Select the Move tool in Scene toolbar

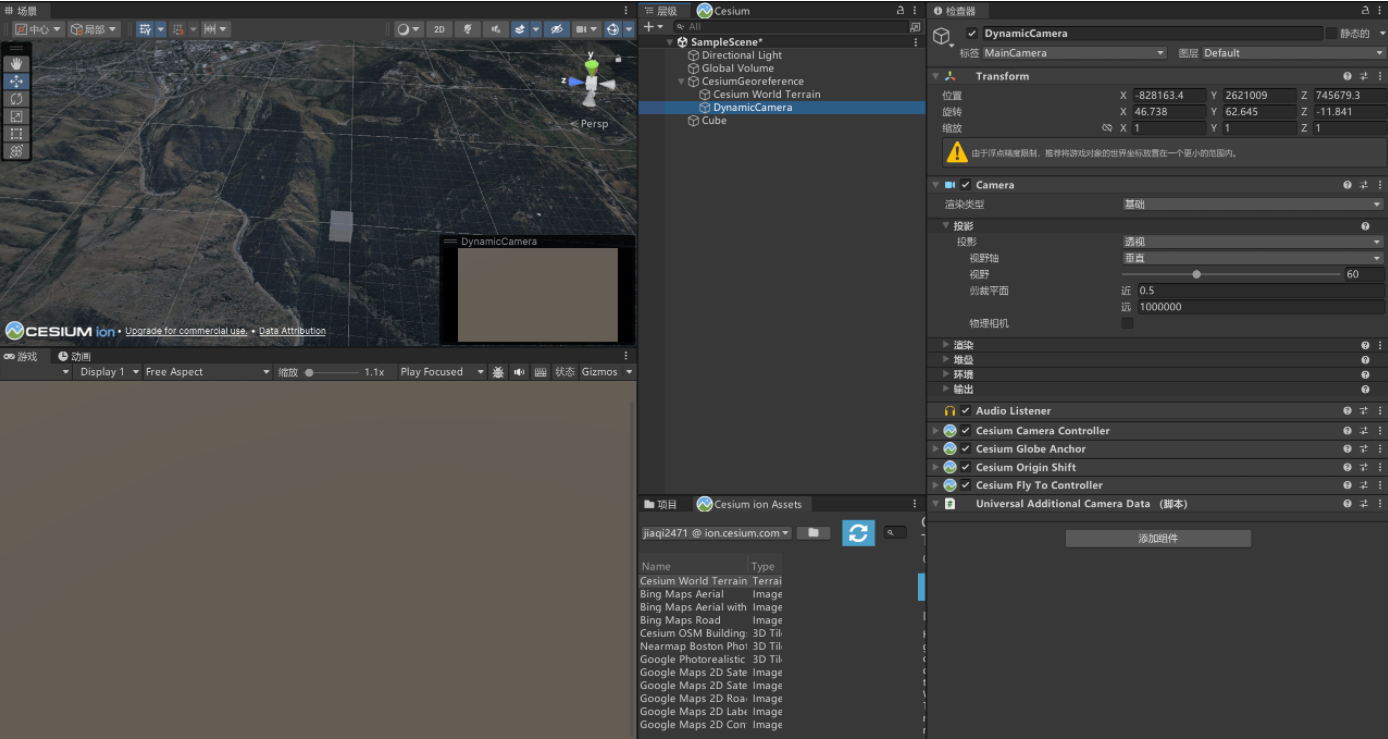pos(17,81)
